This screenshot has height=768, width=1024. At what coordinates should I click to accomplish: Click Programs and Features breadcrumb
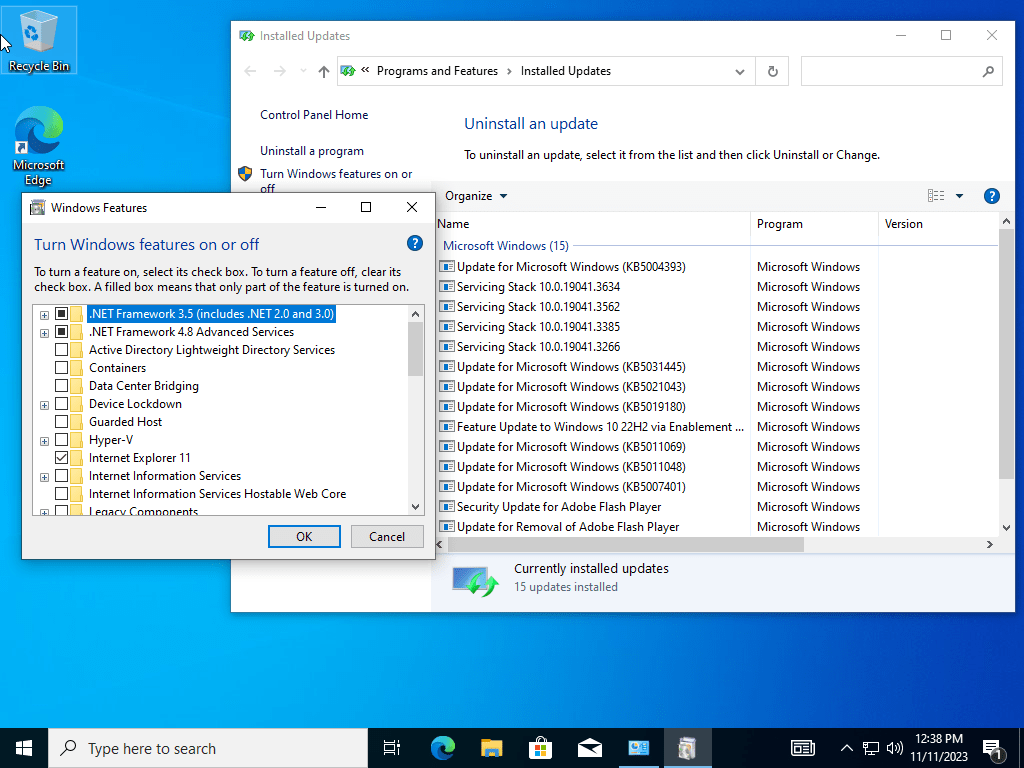pyautogui.click(x=437, y=71)
